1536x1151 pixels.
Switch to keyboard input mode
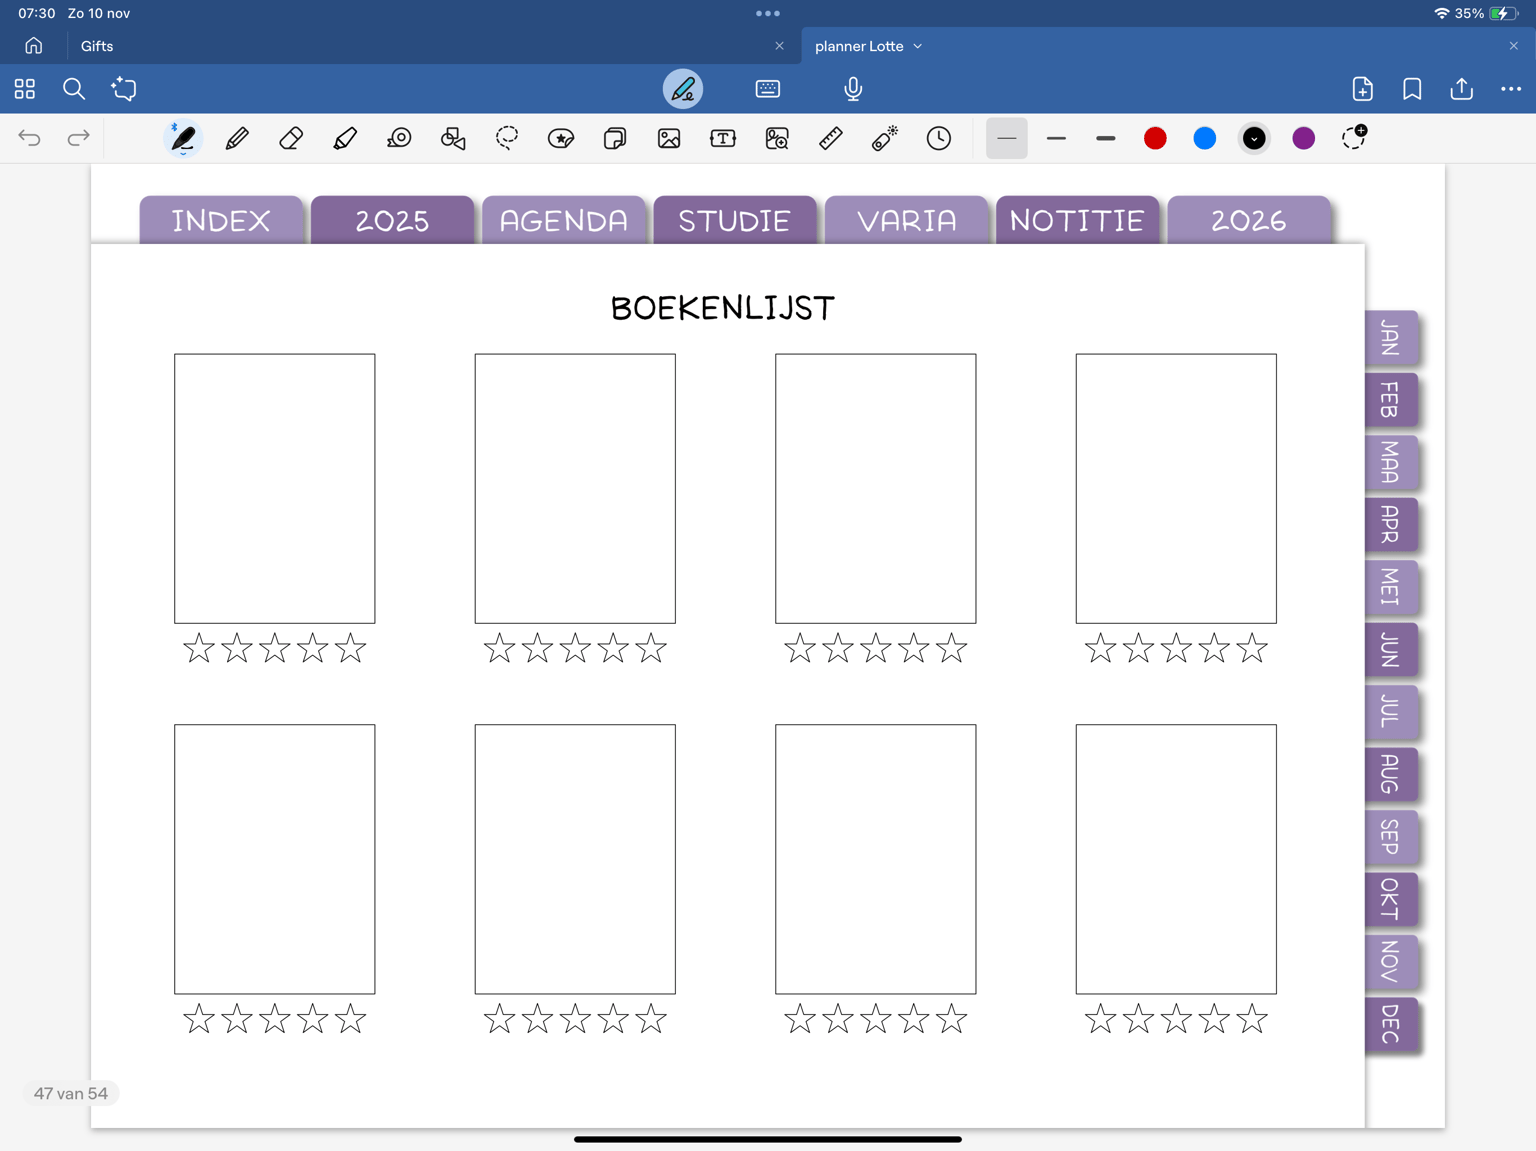tap(768, 89)
